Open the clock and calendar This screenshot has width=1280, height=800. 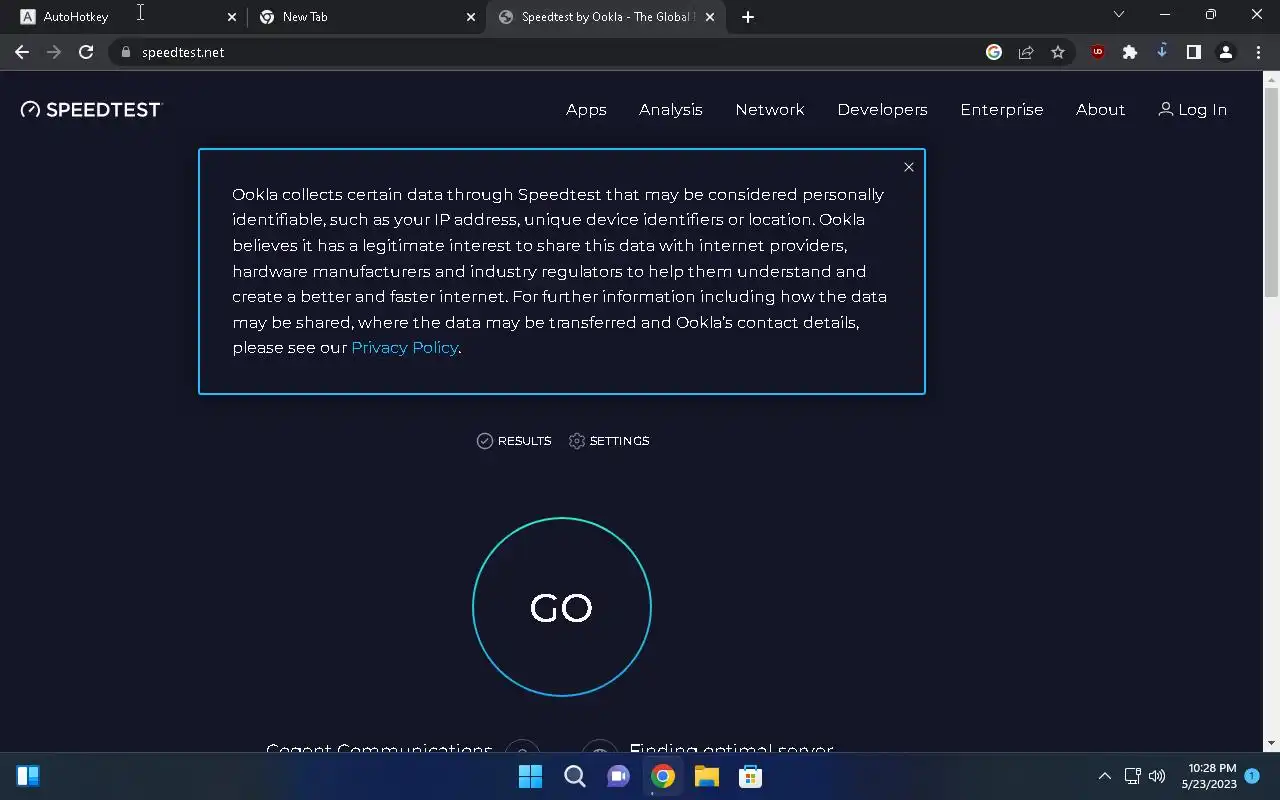[x=1210, y=776]
